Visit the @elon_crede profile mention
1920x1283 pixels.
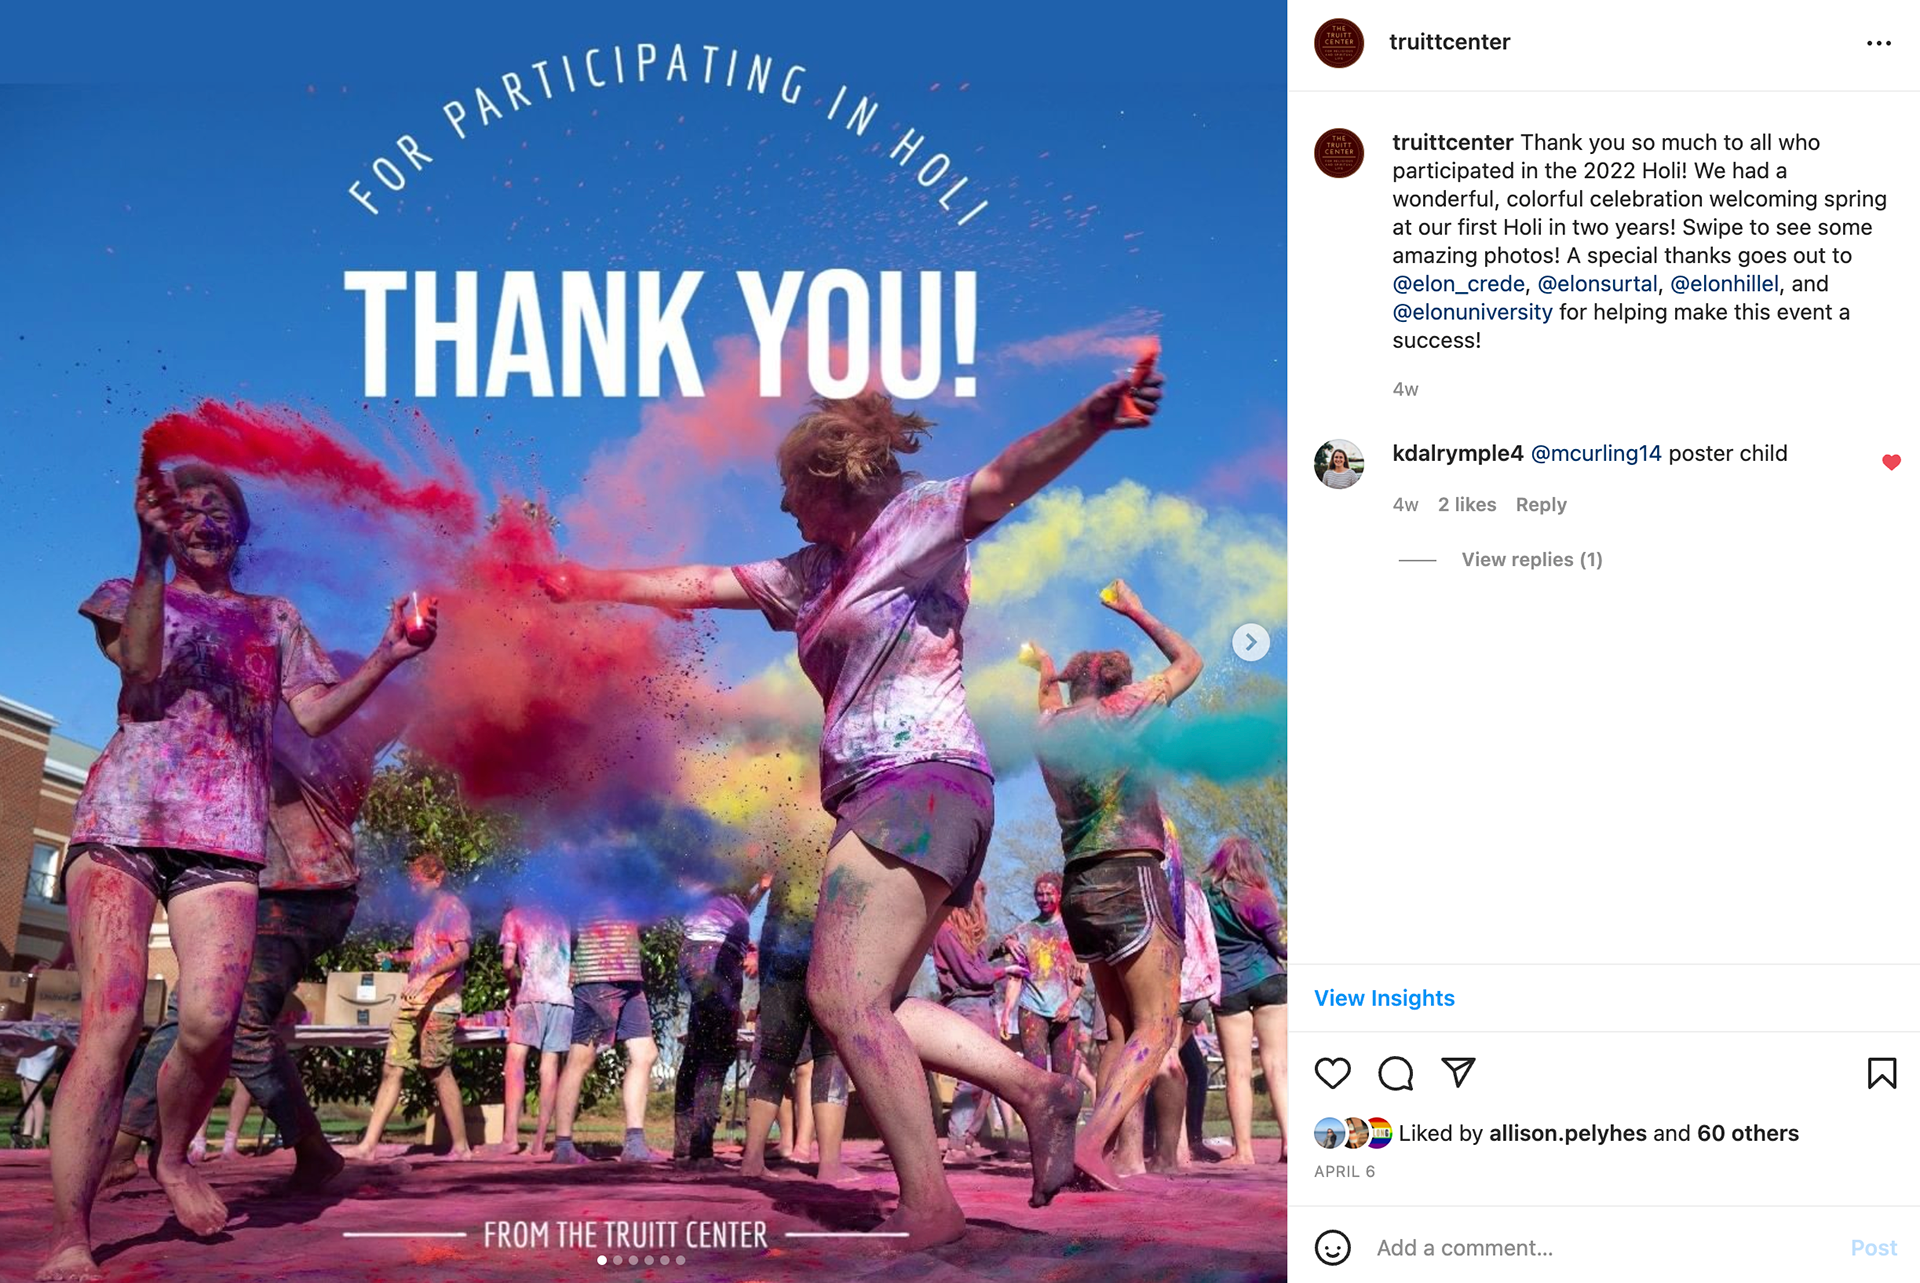coord(1458,284)
